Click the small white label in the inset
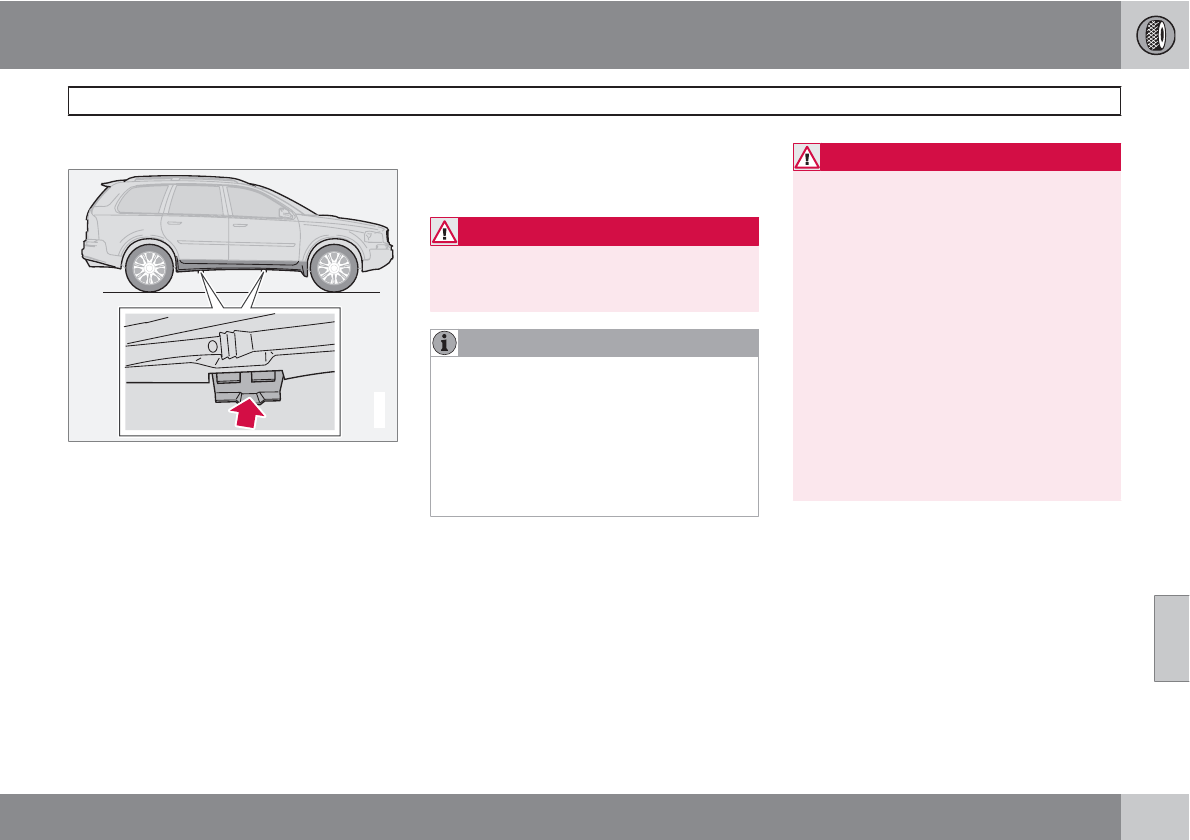1190x840 pixels. [379, 410]
